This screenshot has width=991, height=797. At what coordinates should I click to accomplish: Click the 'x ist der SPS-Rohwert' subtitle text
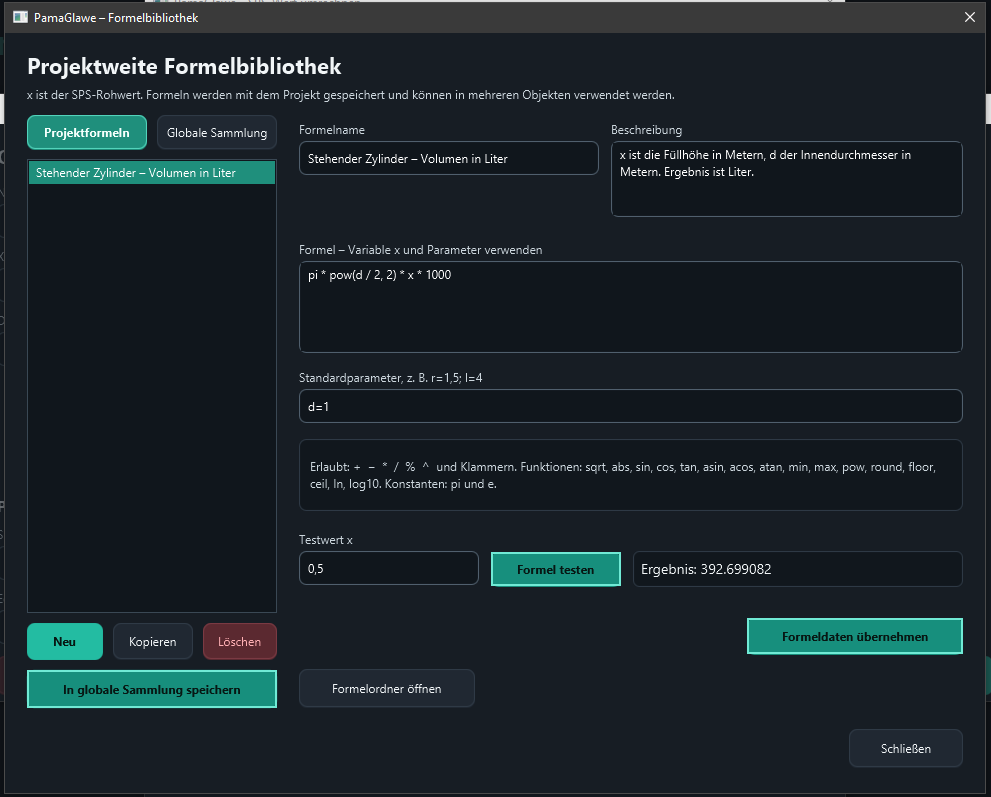point(351,95)
